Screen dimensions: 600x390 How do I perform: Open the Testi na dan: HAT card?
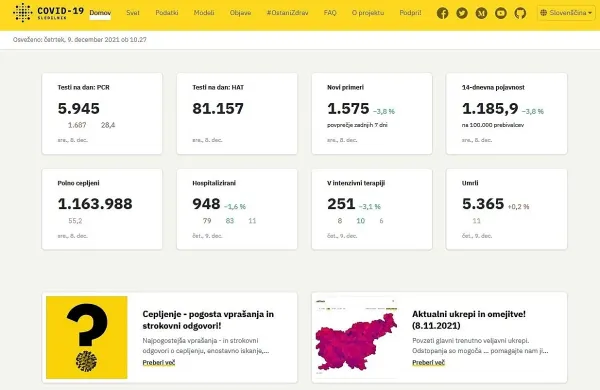(237, 114)
